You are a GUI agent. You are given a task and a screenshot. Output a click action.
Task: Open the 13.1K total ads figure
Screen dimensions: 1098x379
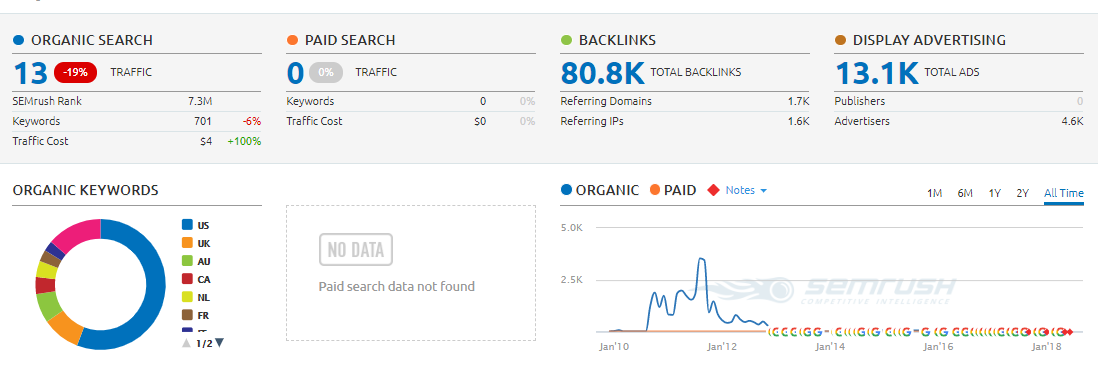pos(877,72)
